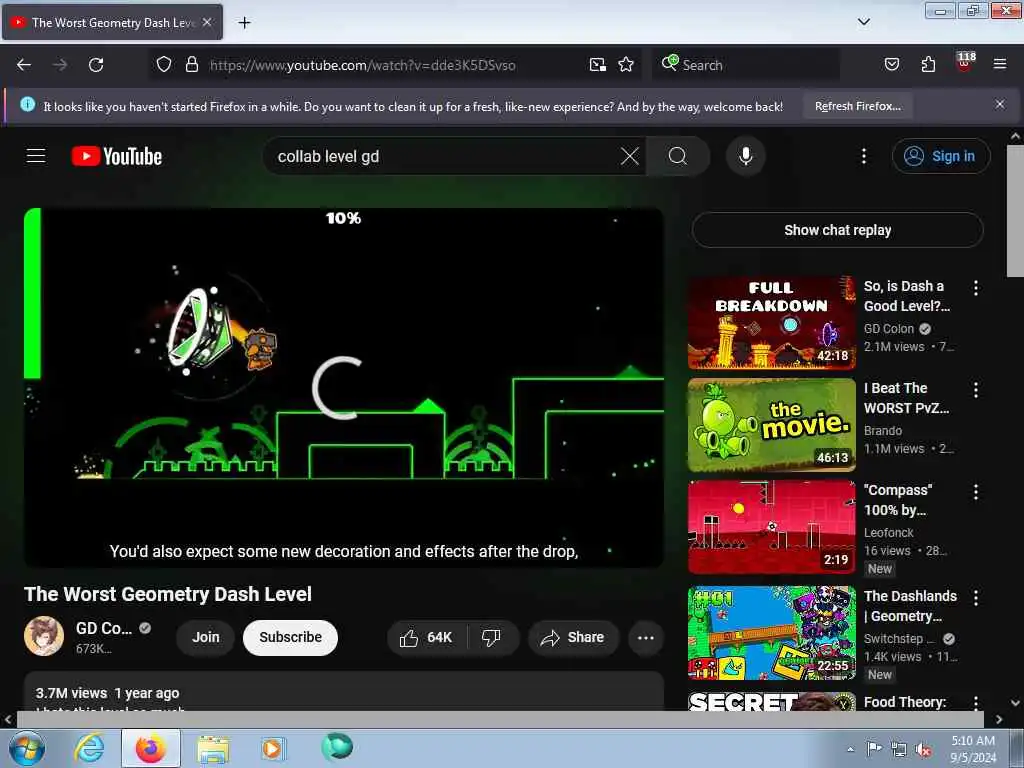This screenshot has width=1024, height=768.
Task: Click the right arrow of the horizontal scrollbar
Action: [x=999, y=719]
